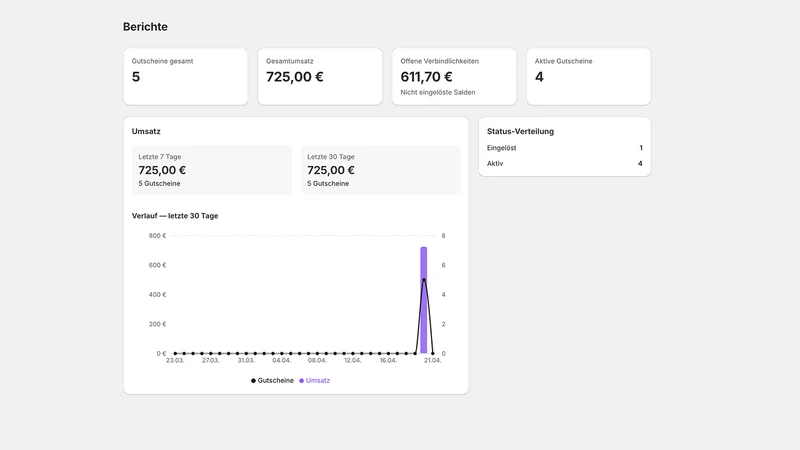Image resolution: width=800 pixels, height=450 pixels.
Task: Click the Umsatz section heading
Action: click(x=146, y=131)
